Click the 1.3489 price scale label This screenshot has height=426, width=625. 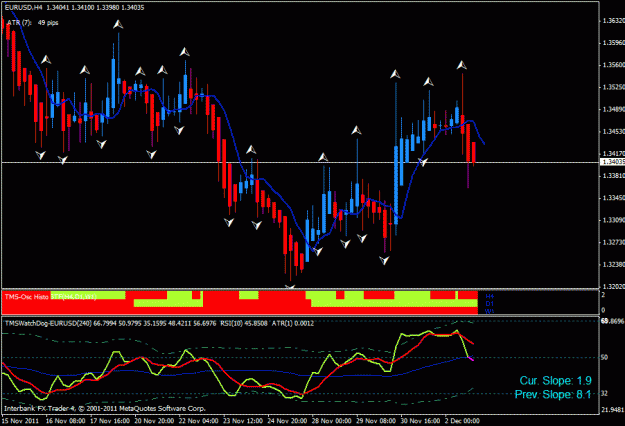pyautogui.click(x=614, y=109)
